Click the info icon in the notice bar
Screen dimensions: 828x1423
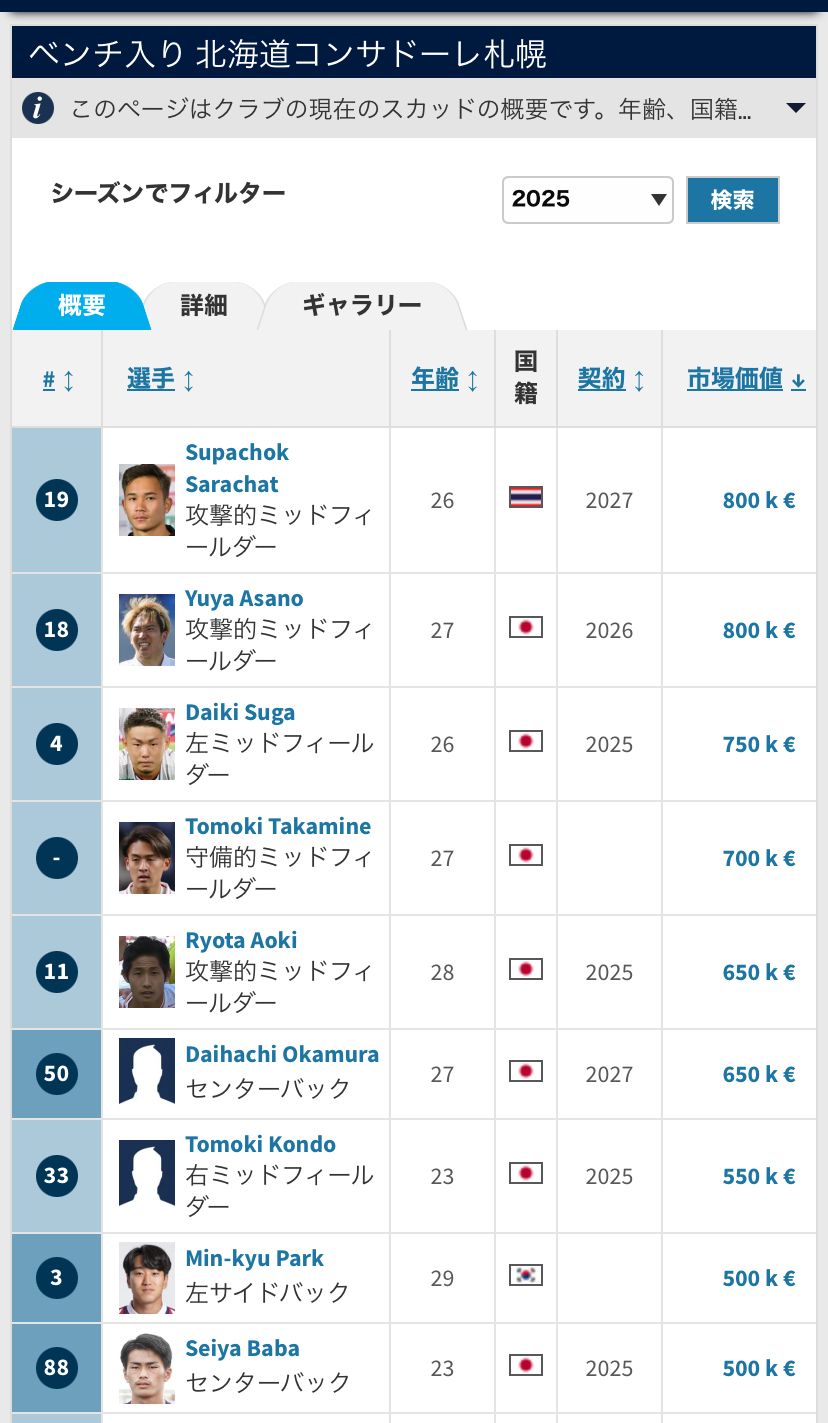click(37, 108)
